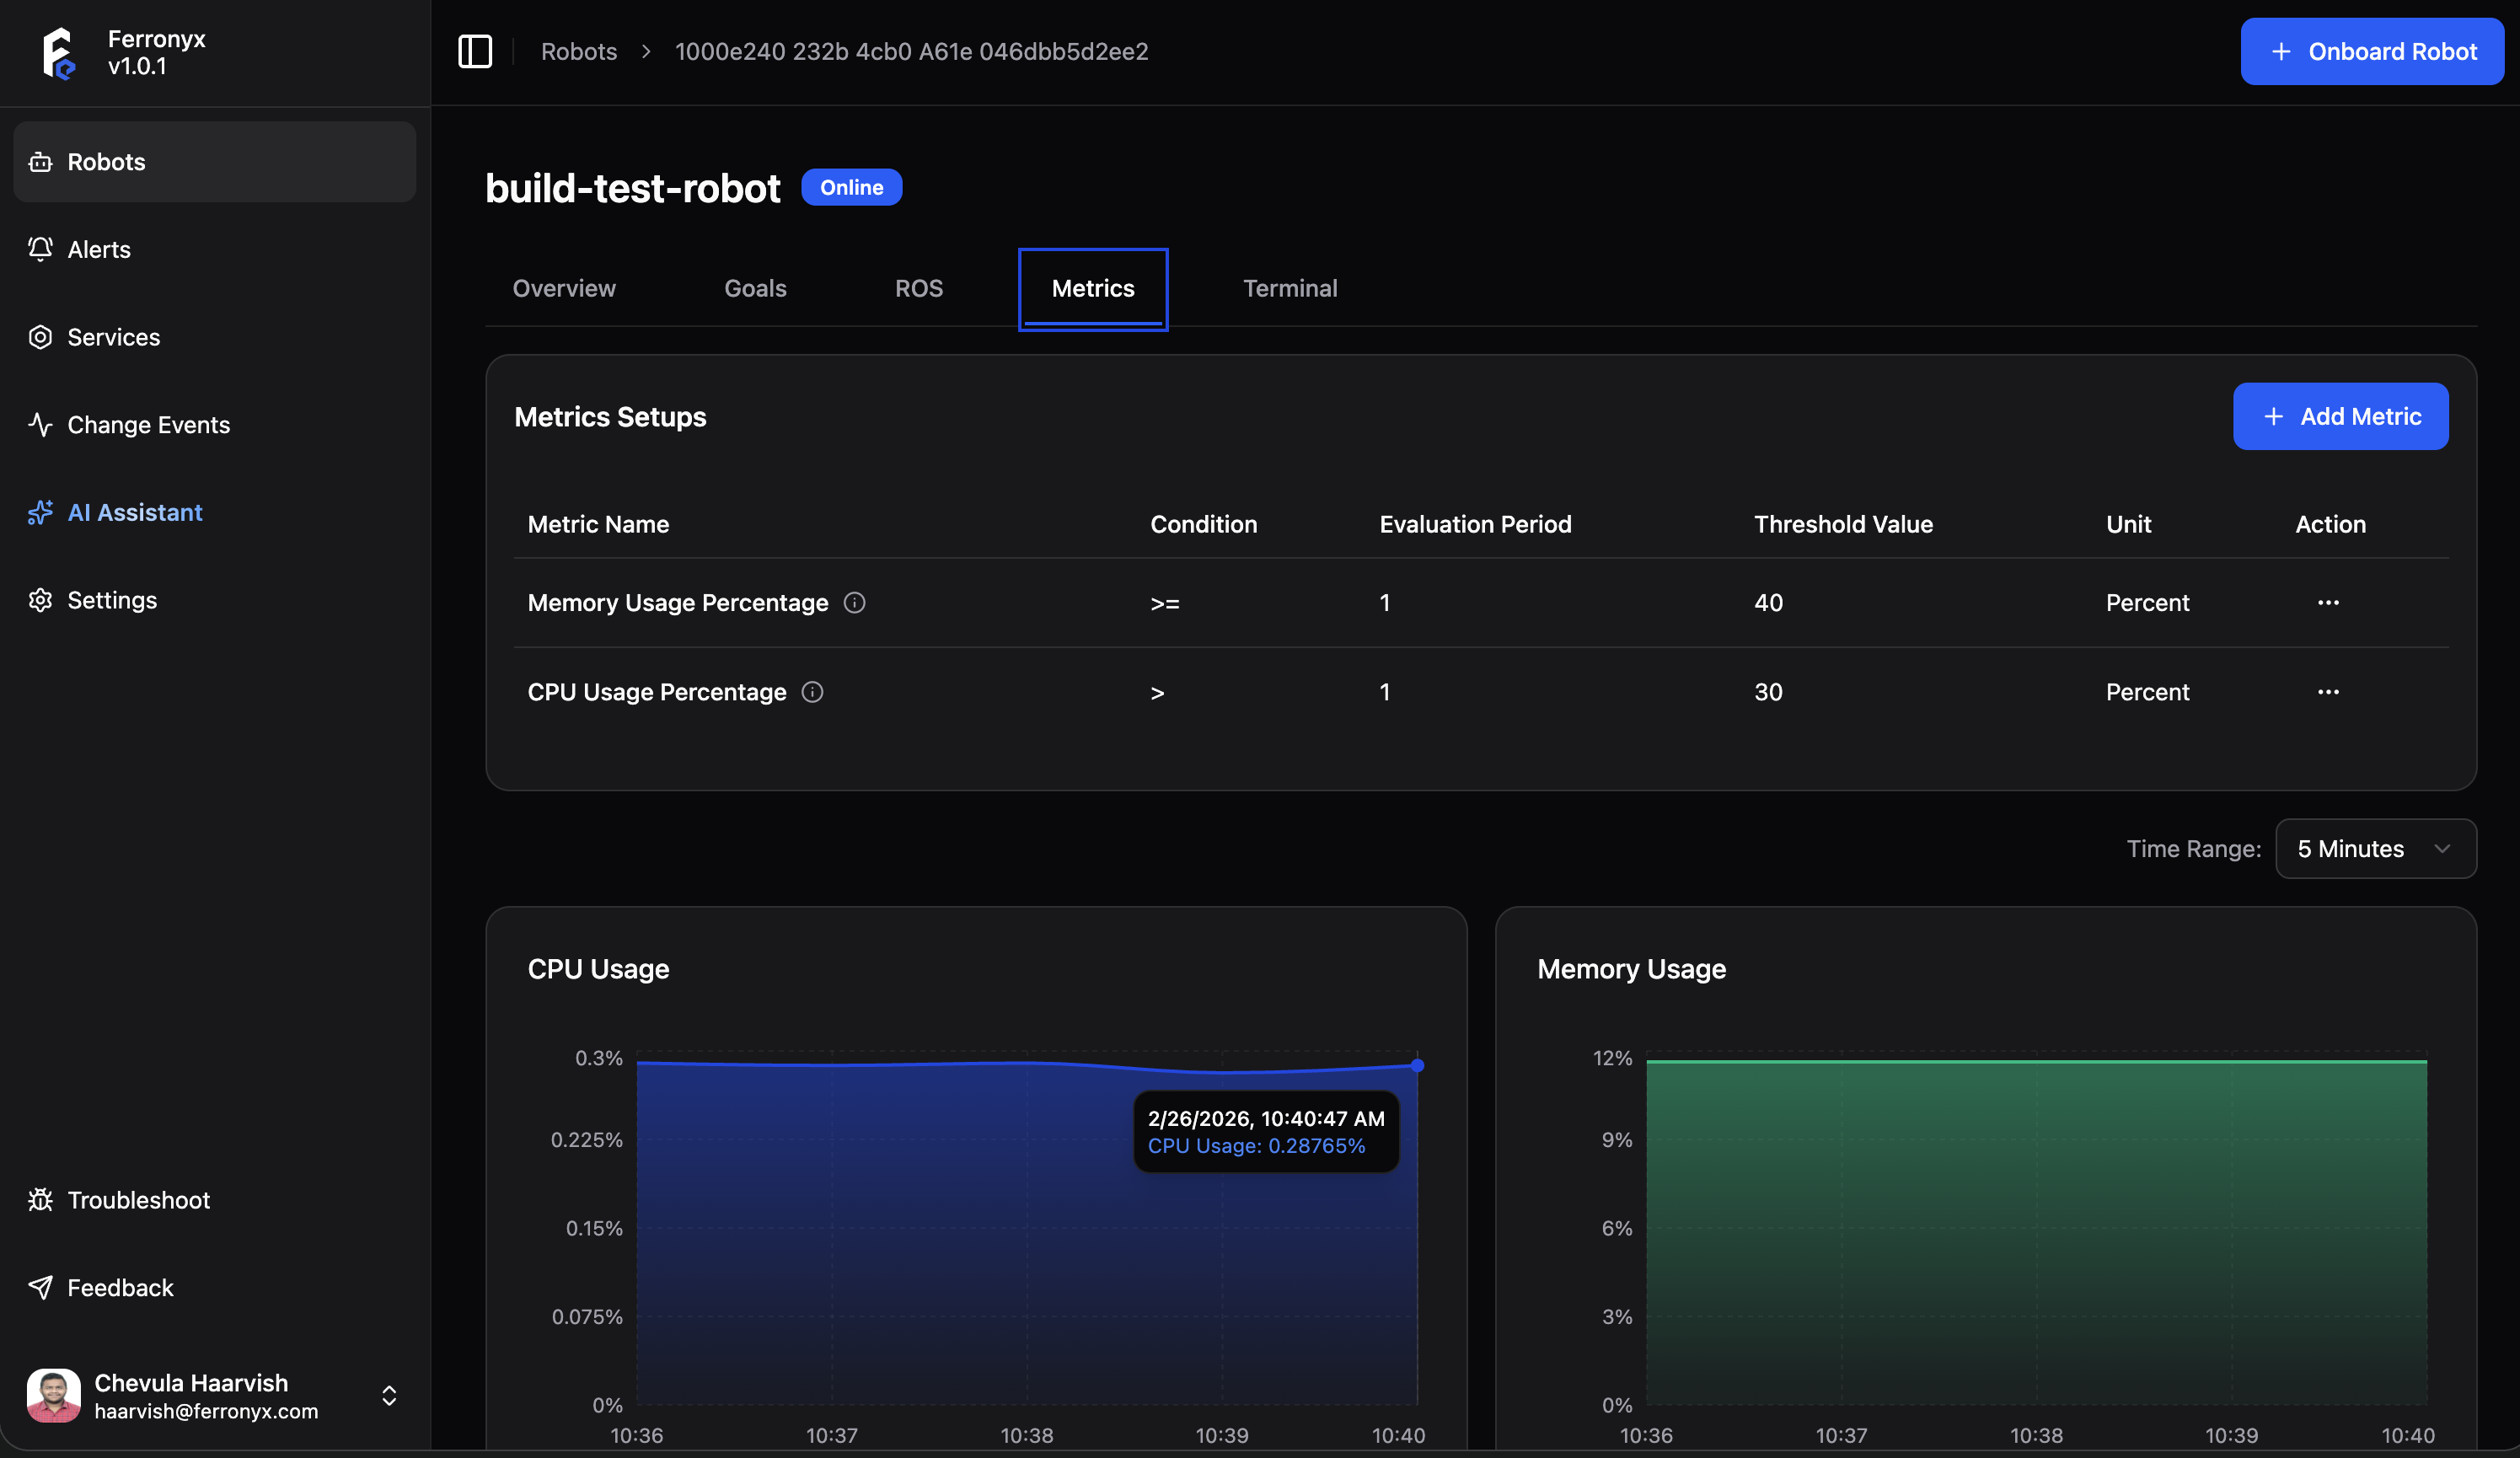Open Alerts via bell icon
The image size is (2520, 1458).
pyautogui.click(x=40, y=249)
